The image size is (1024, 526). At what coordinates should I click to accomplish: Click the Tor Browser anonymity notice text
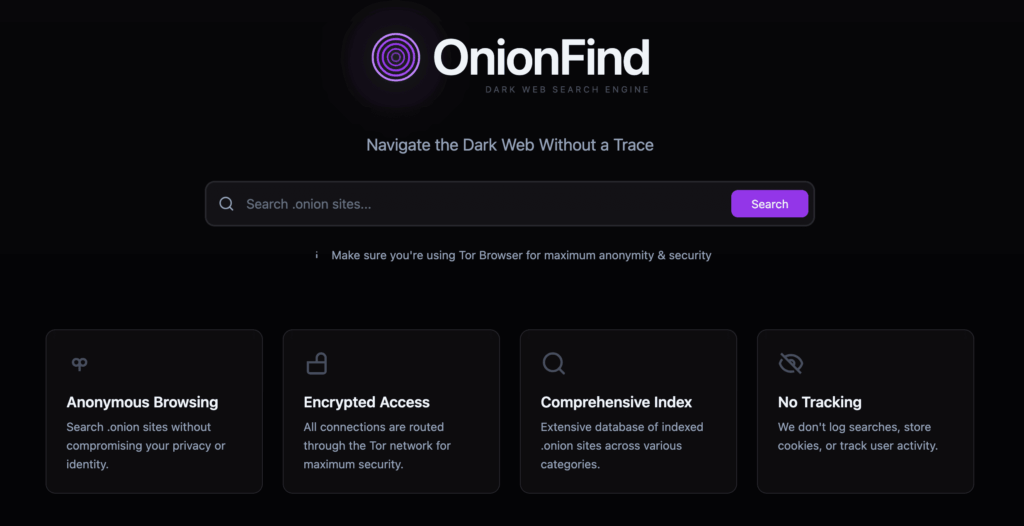(521, 255)
